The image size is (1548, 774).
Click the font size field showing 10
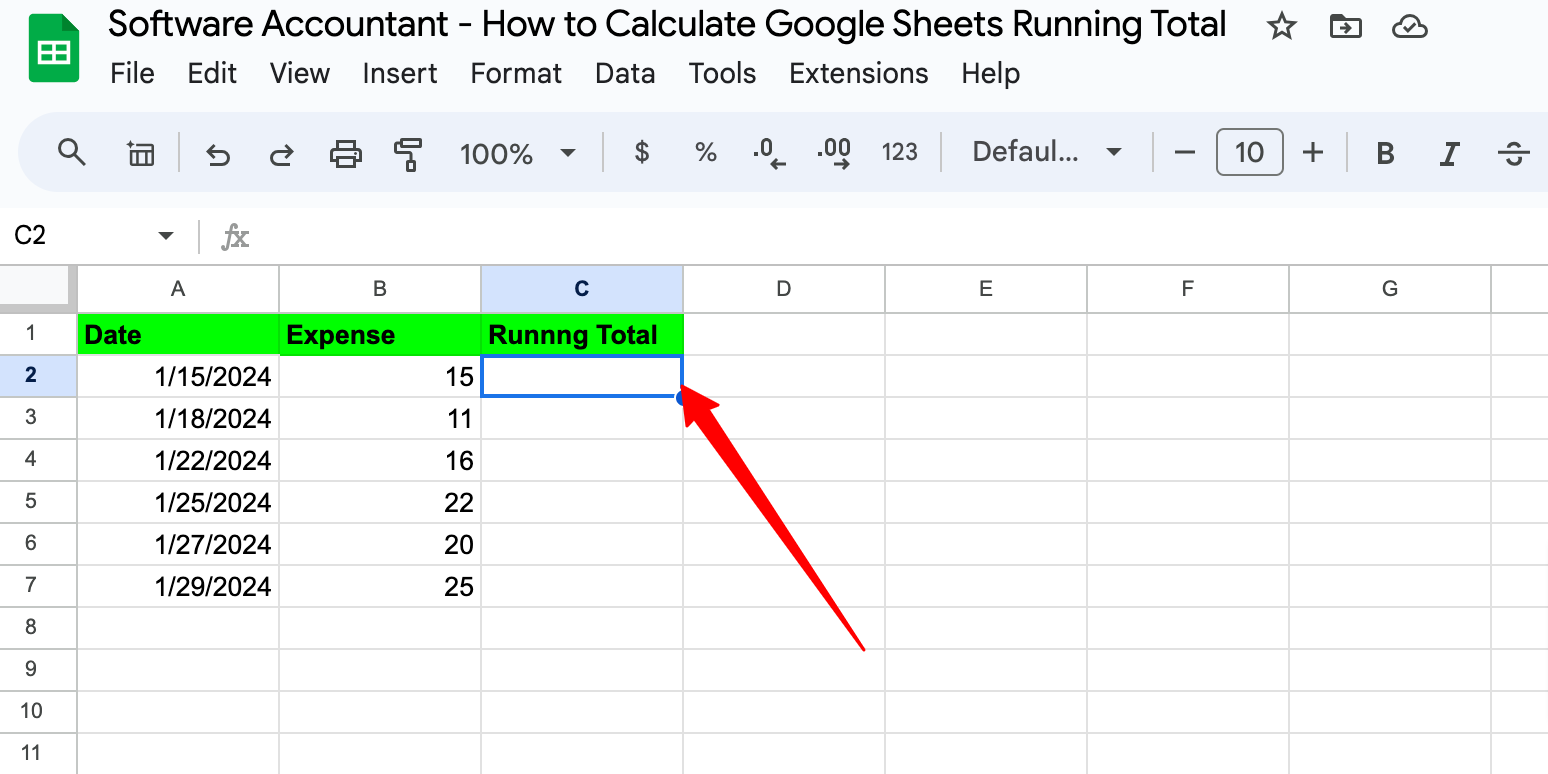click(x=1249, y=152)
